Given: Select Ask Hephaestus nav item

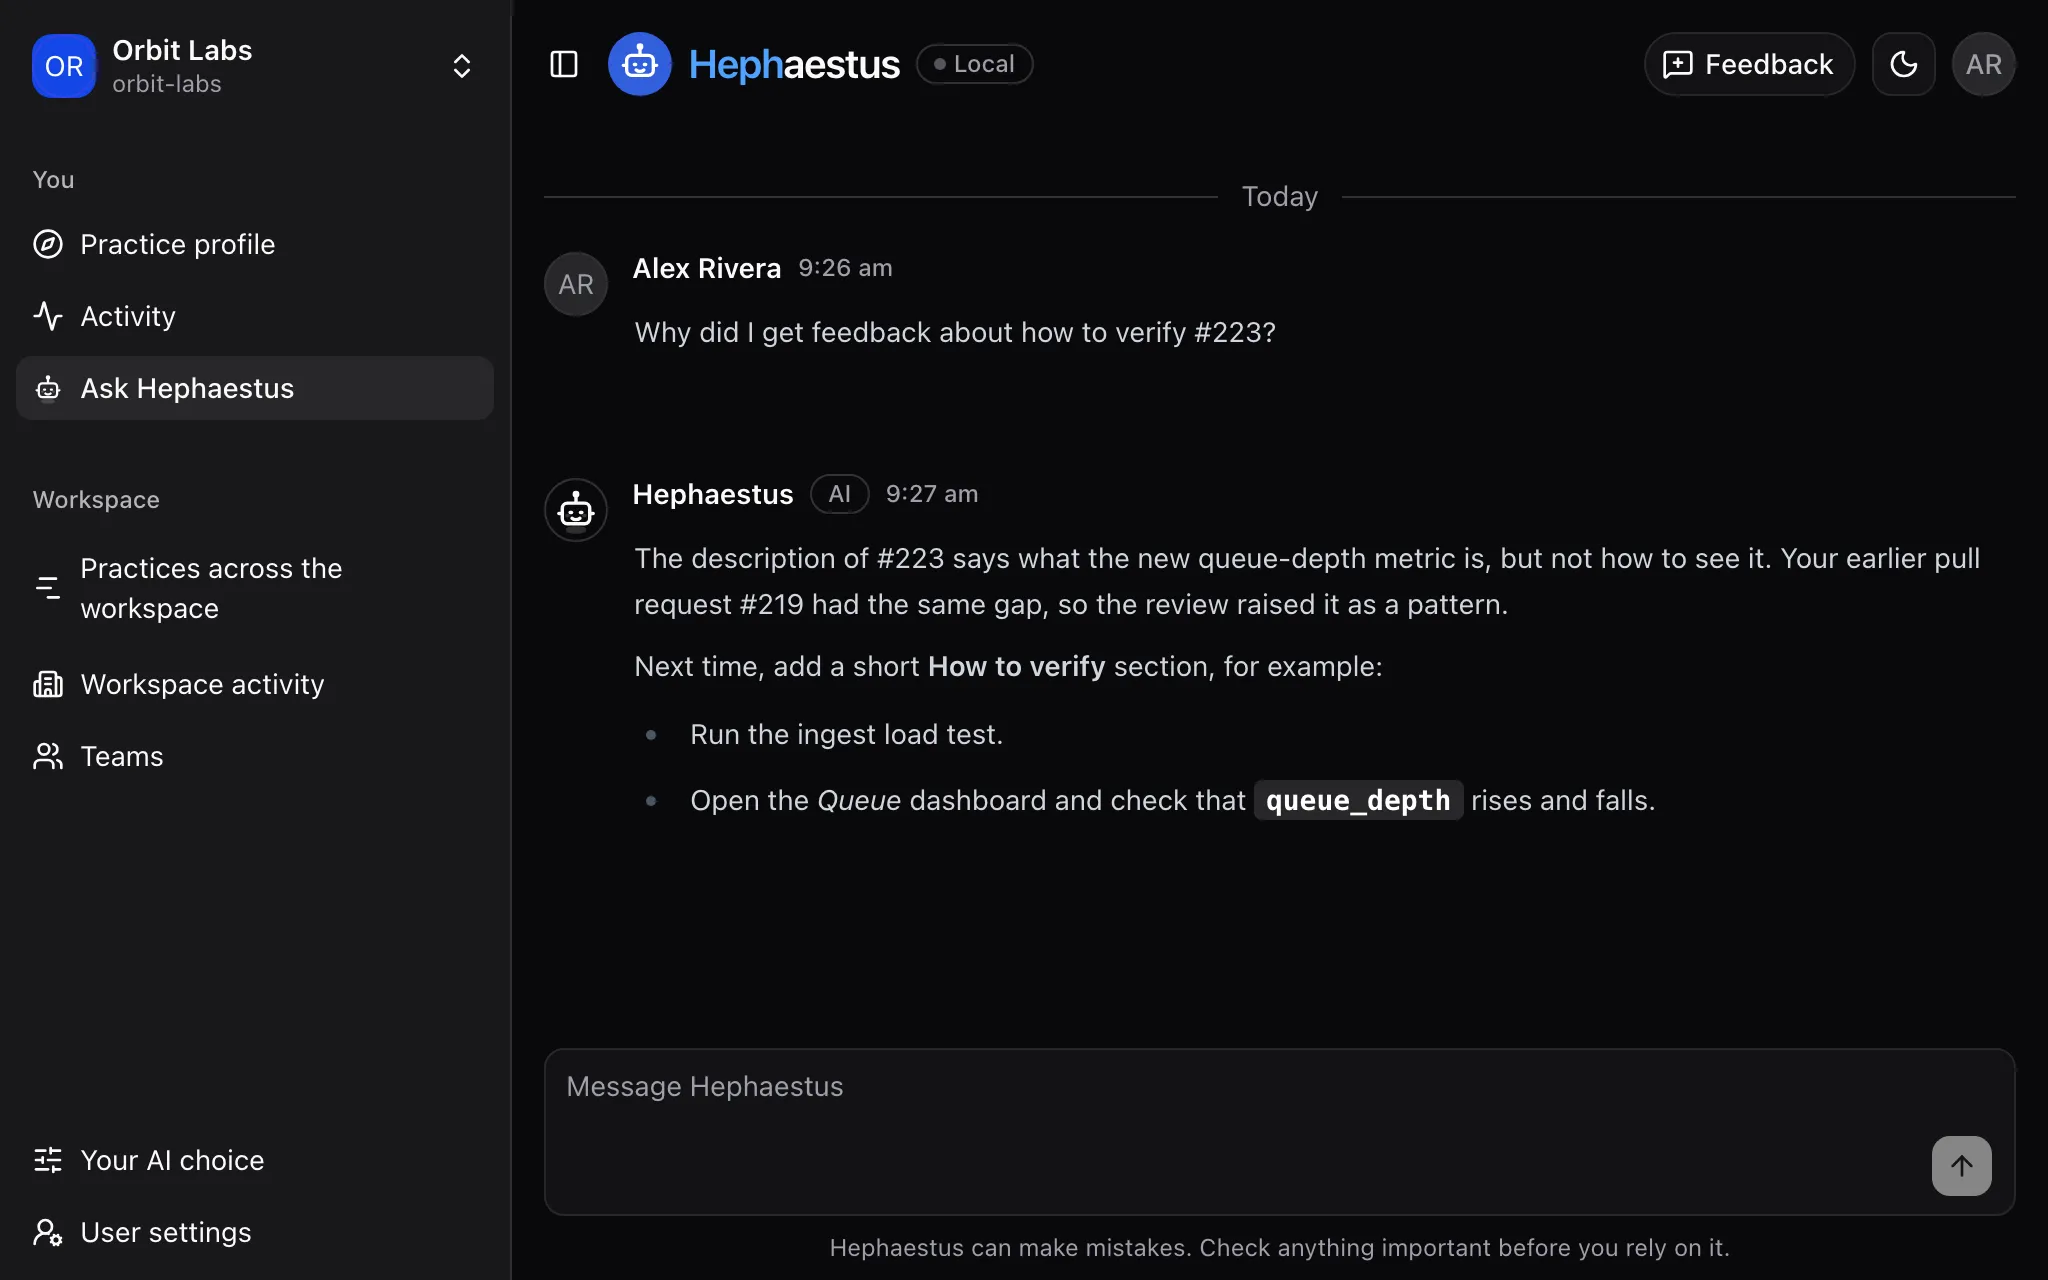Looking at the screenshot, I should click(x=255, y=388).
